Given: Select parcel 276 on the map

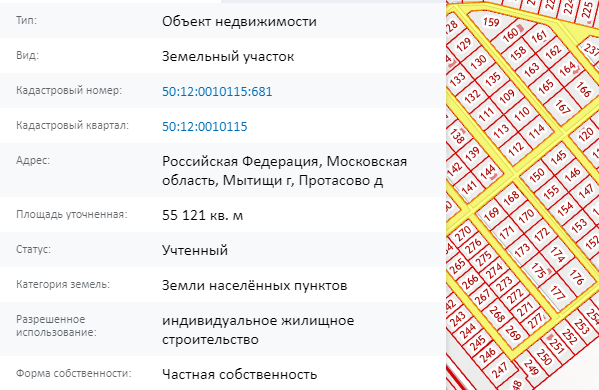Looking at the screenshot, I should 473,246.
